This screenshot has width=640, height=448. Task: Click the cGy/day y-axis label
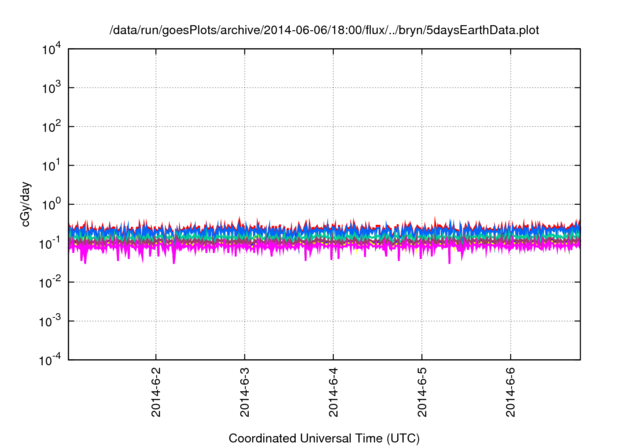coord(26,204)
